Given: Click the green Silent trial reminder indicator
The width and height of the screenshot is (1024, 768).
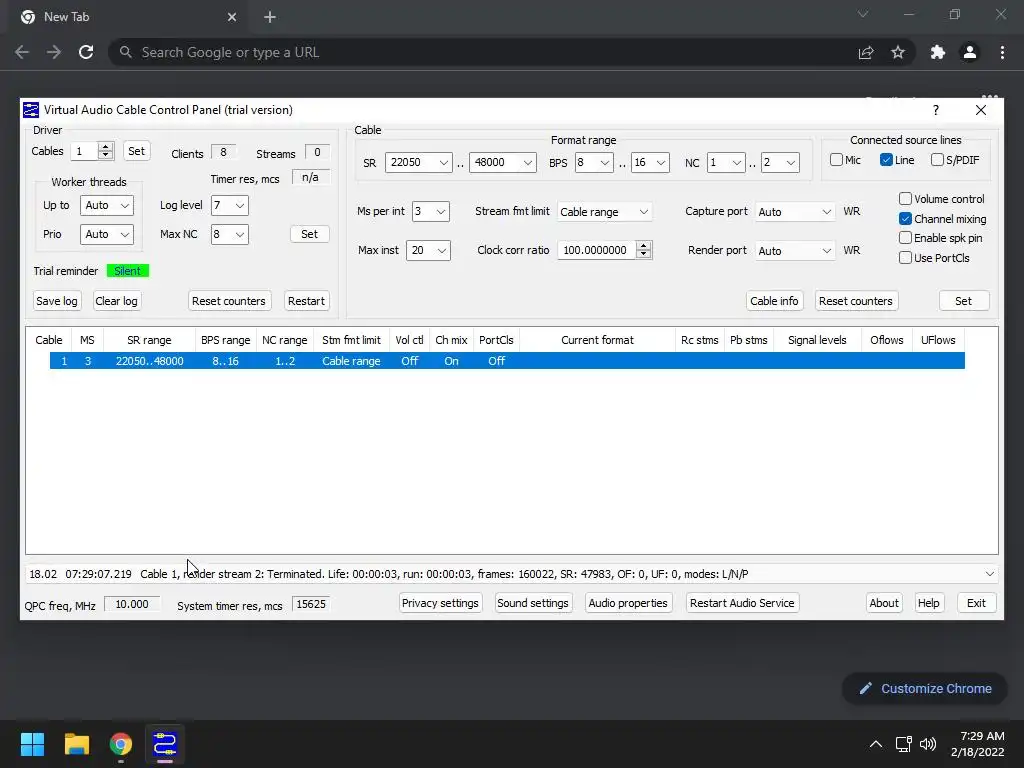Looking at the screenshot, I should 128,270.
